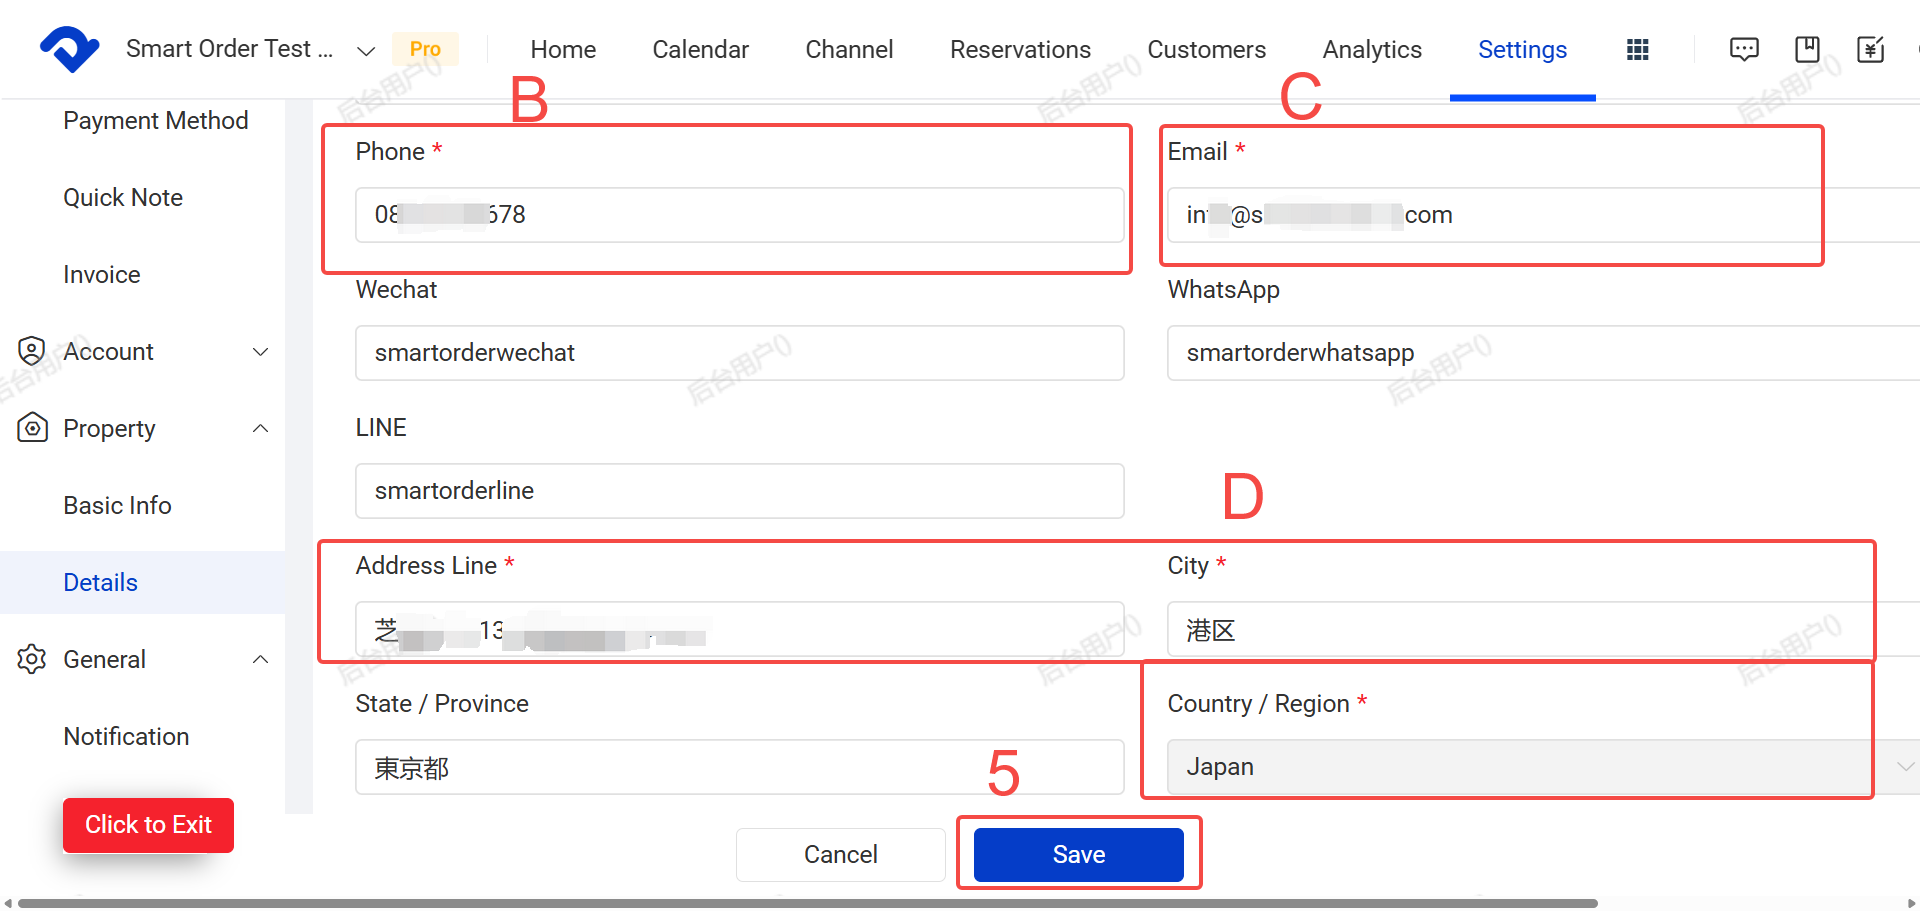Open Invoice in sidebar
1920x911 pixels.
[102, 274]
